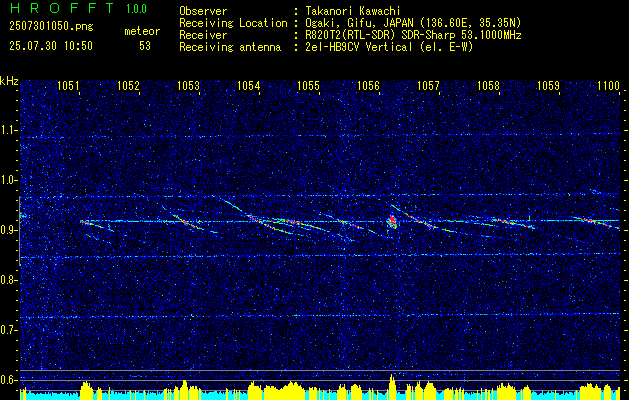Click the 1056 time marker
Viewport: 629px width, 400px height.
point(368,85)
